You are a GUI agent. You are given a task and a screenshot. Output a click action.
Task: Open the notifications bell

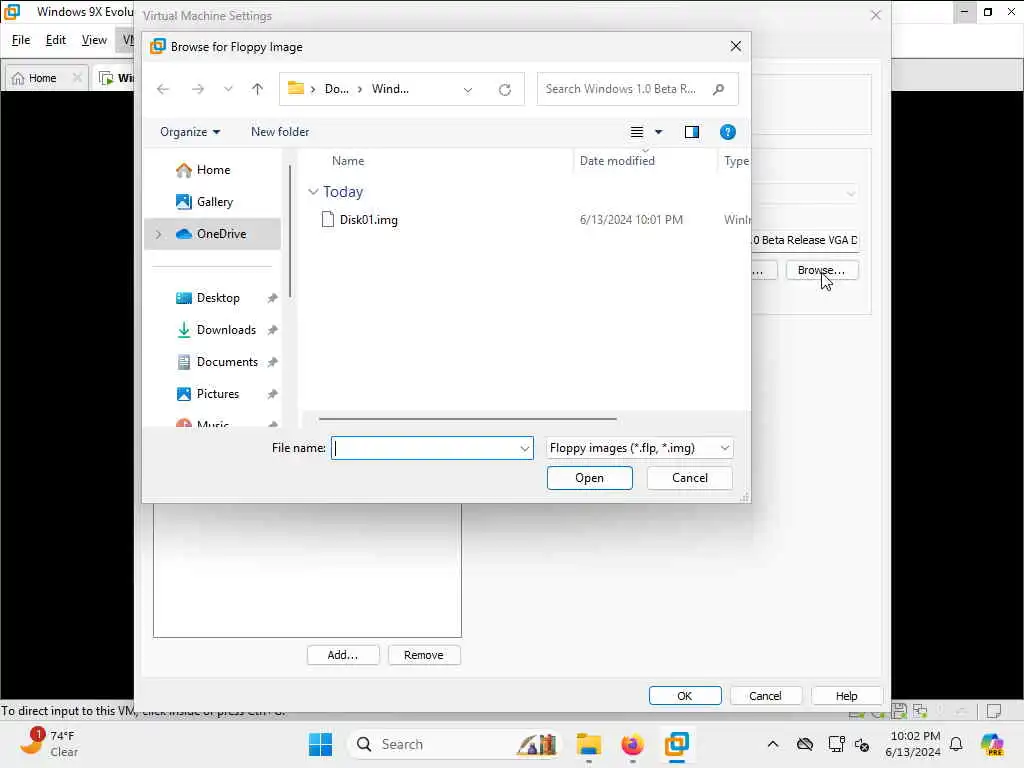point(956,744)
